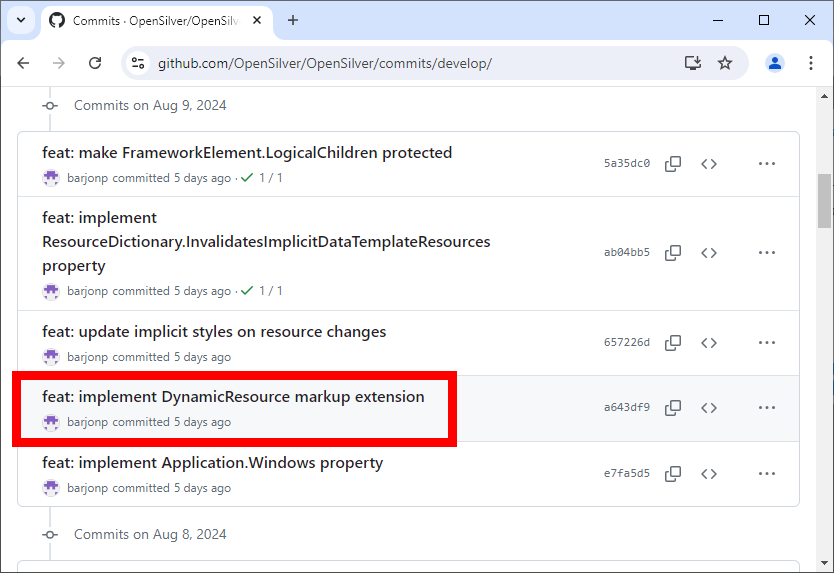
Task: Copy full SHA for commit a643df9
Action: (673, 408)
